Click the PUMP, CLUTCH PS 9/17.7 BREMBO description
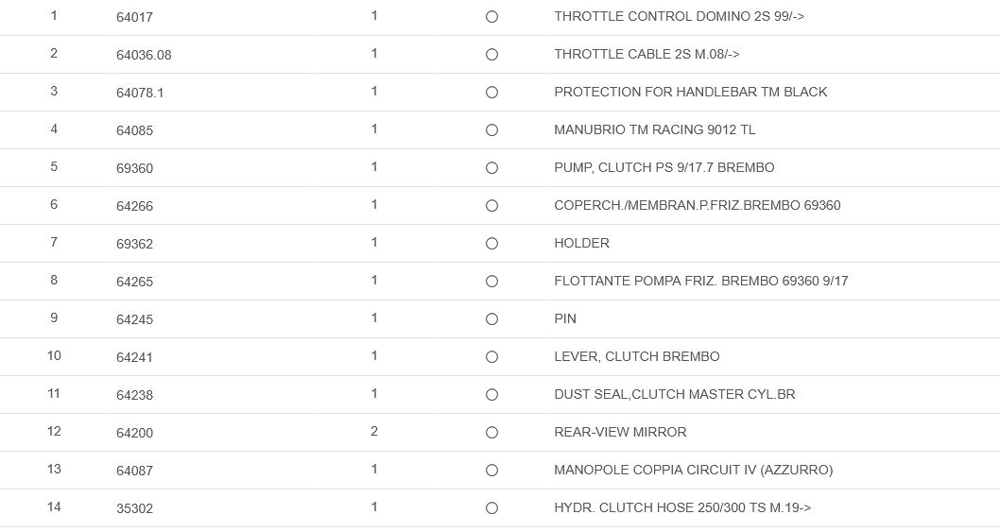The image size is (1000, 532). 664,167
